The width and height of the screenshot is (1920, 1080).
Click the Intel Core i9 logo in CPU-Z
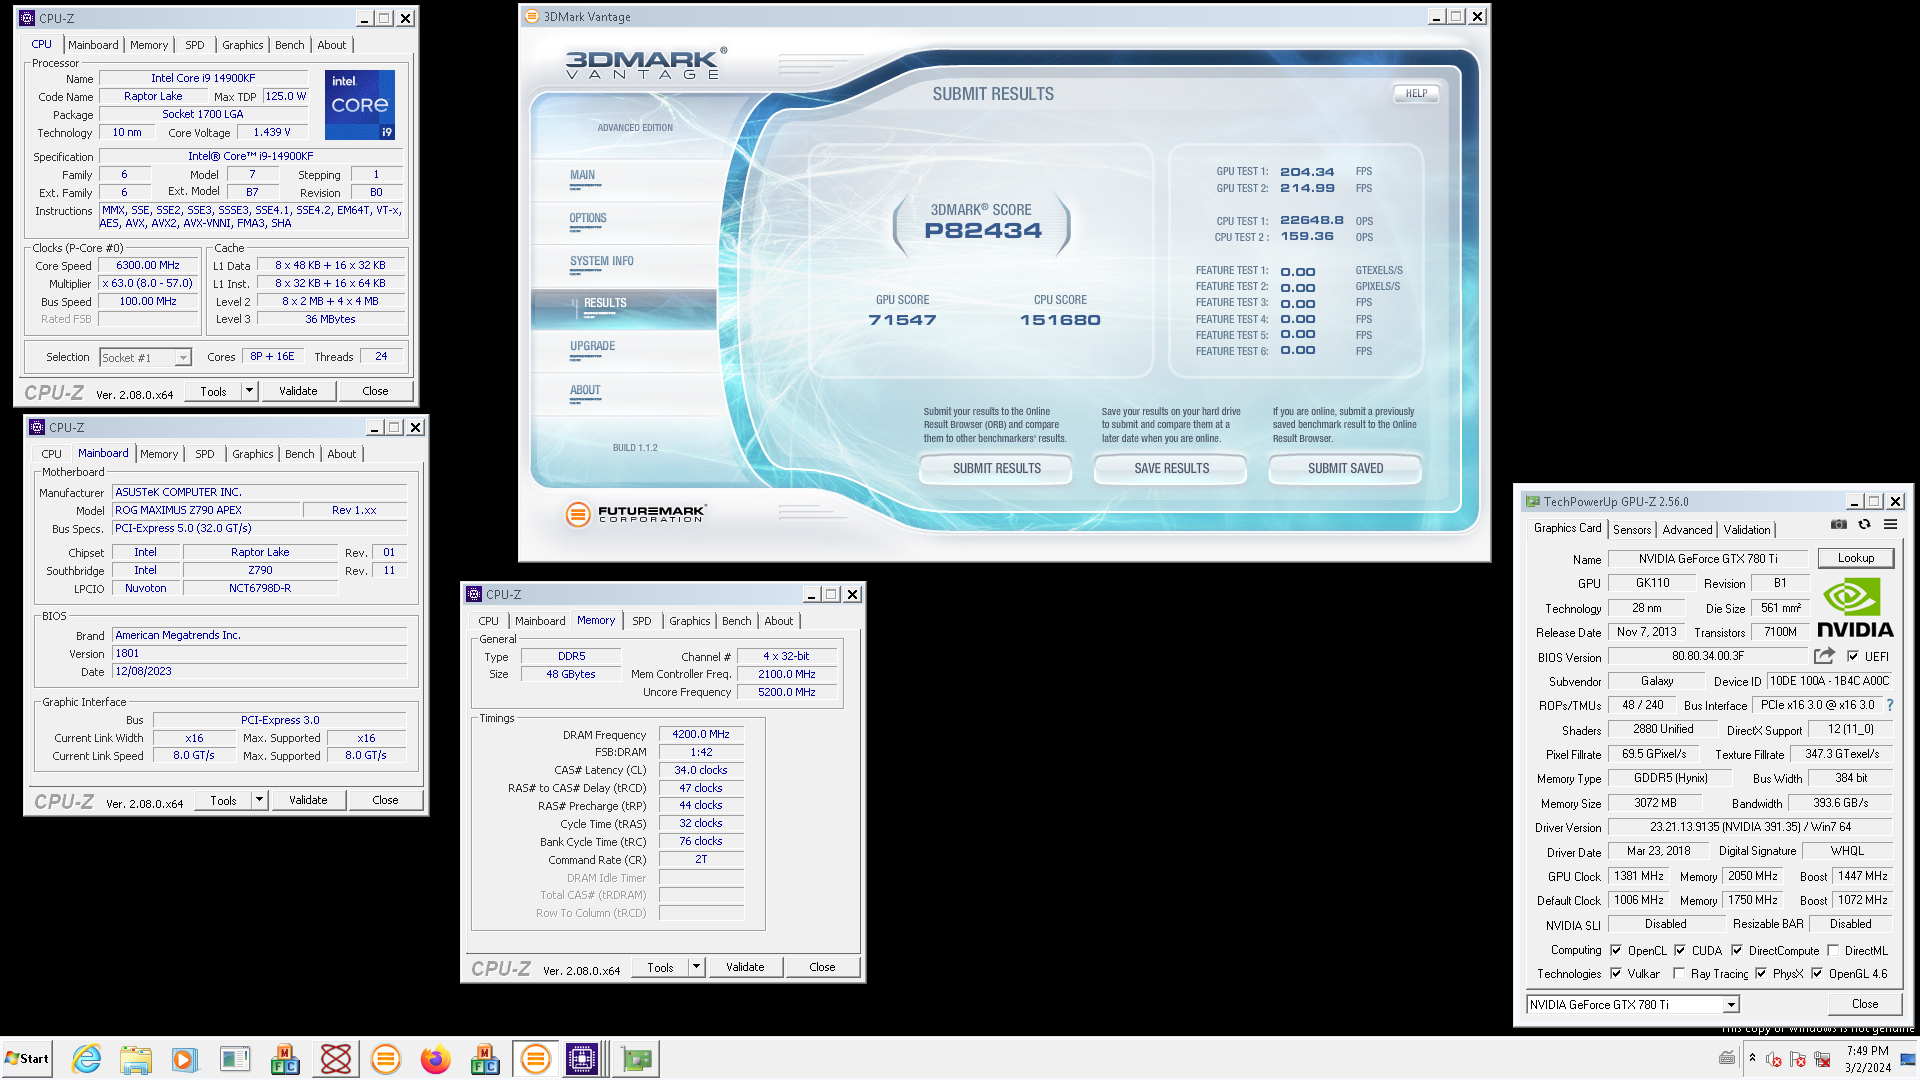click(x=360, y=105)
